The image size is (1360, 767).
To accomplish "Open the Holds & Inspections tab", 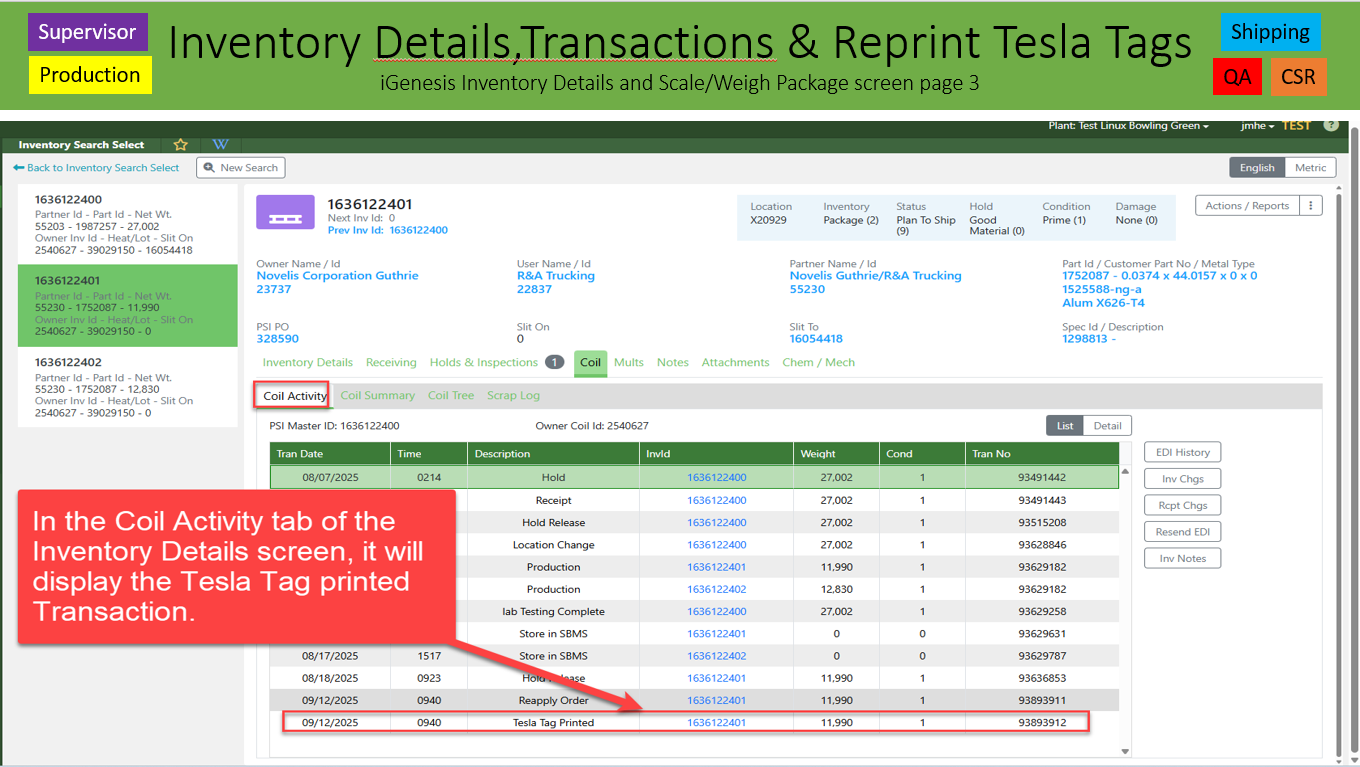I will click(x=484, y=362).
